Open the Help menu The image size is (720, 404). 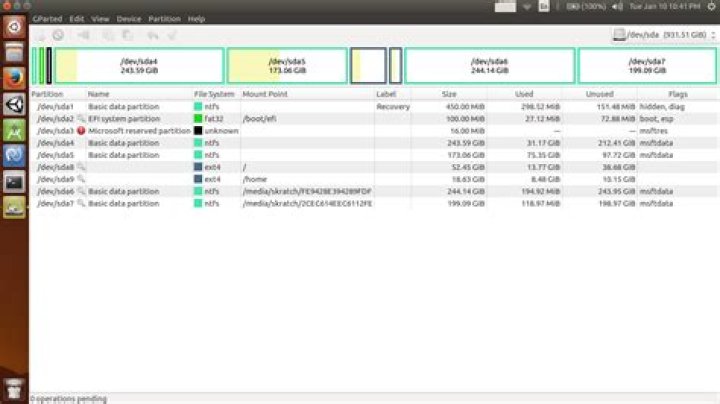click(196, 19)
